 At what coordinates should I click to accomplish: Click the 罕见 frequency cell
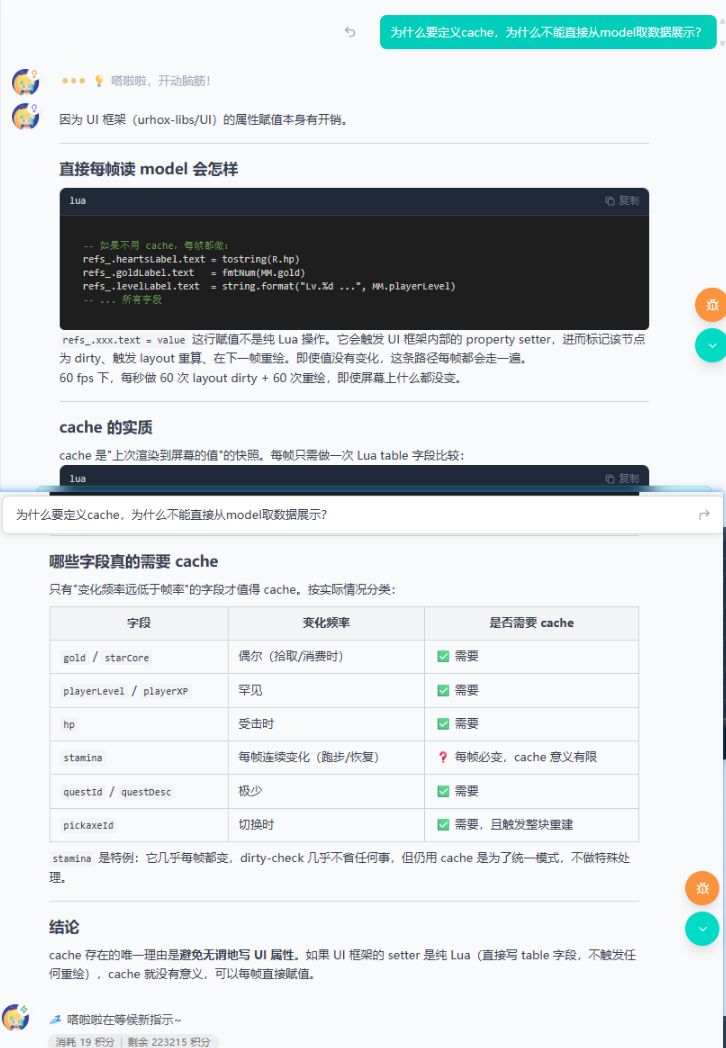[326, 690]
